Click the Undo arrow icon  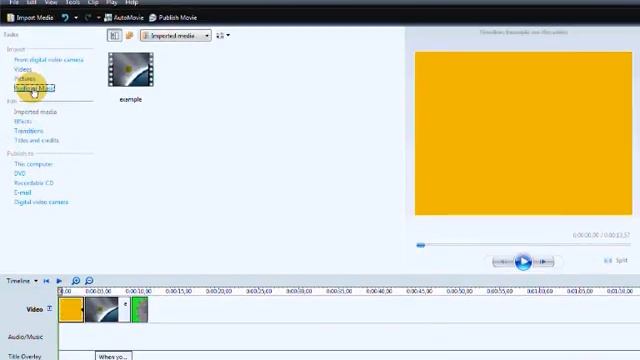tap(65, 18)
